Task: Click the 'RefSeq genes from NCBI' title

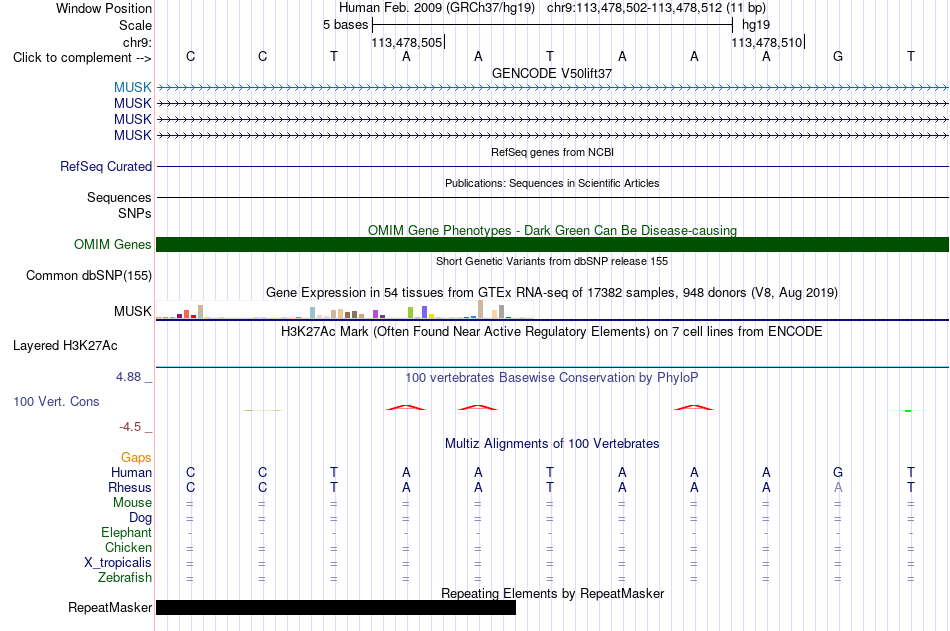Action: coord(553,152)
